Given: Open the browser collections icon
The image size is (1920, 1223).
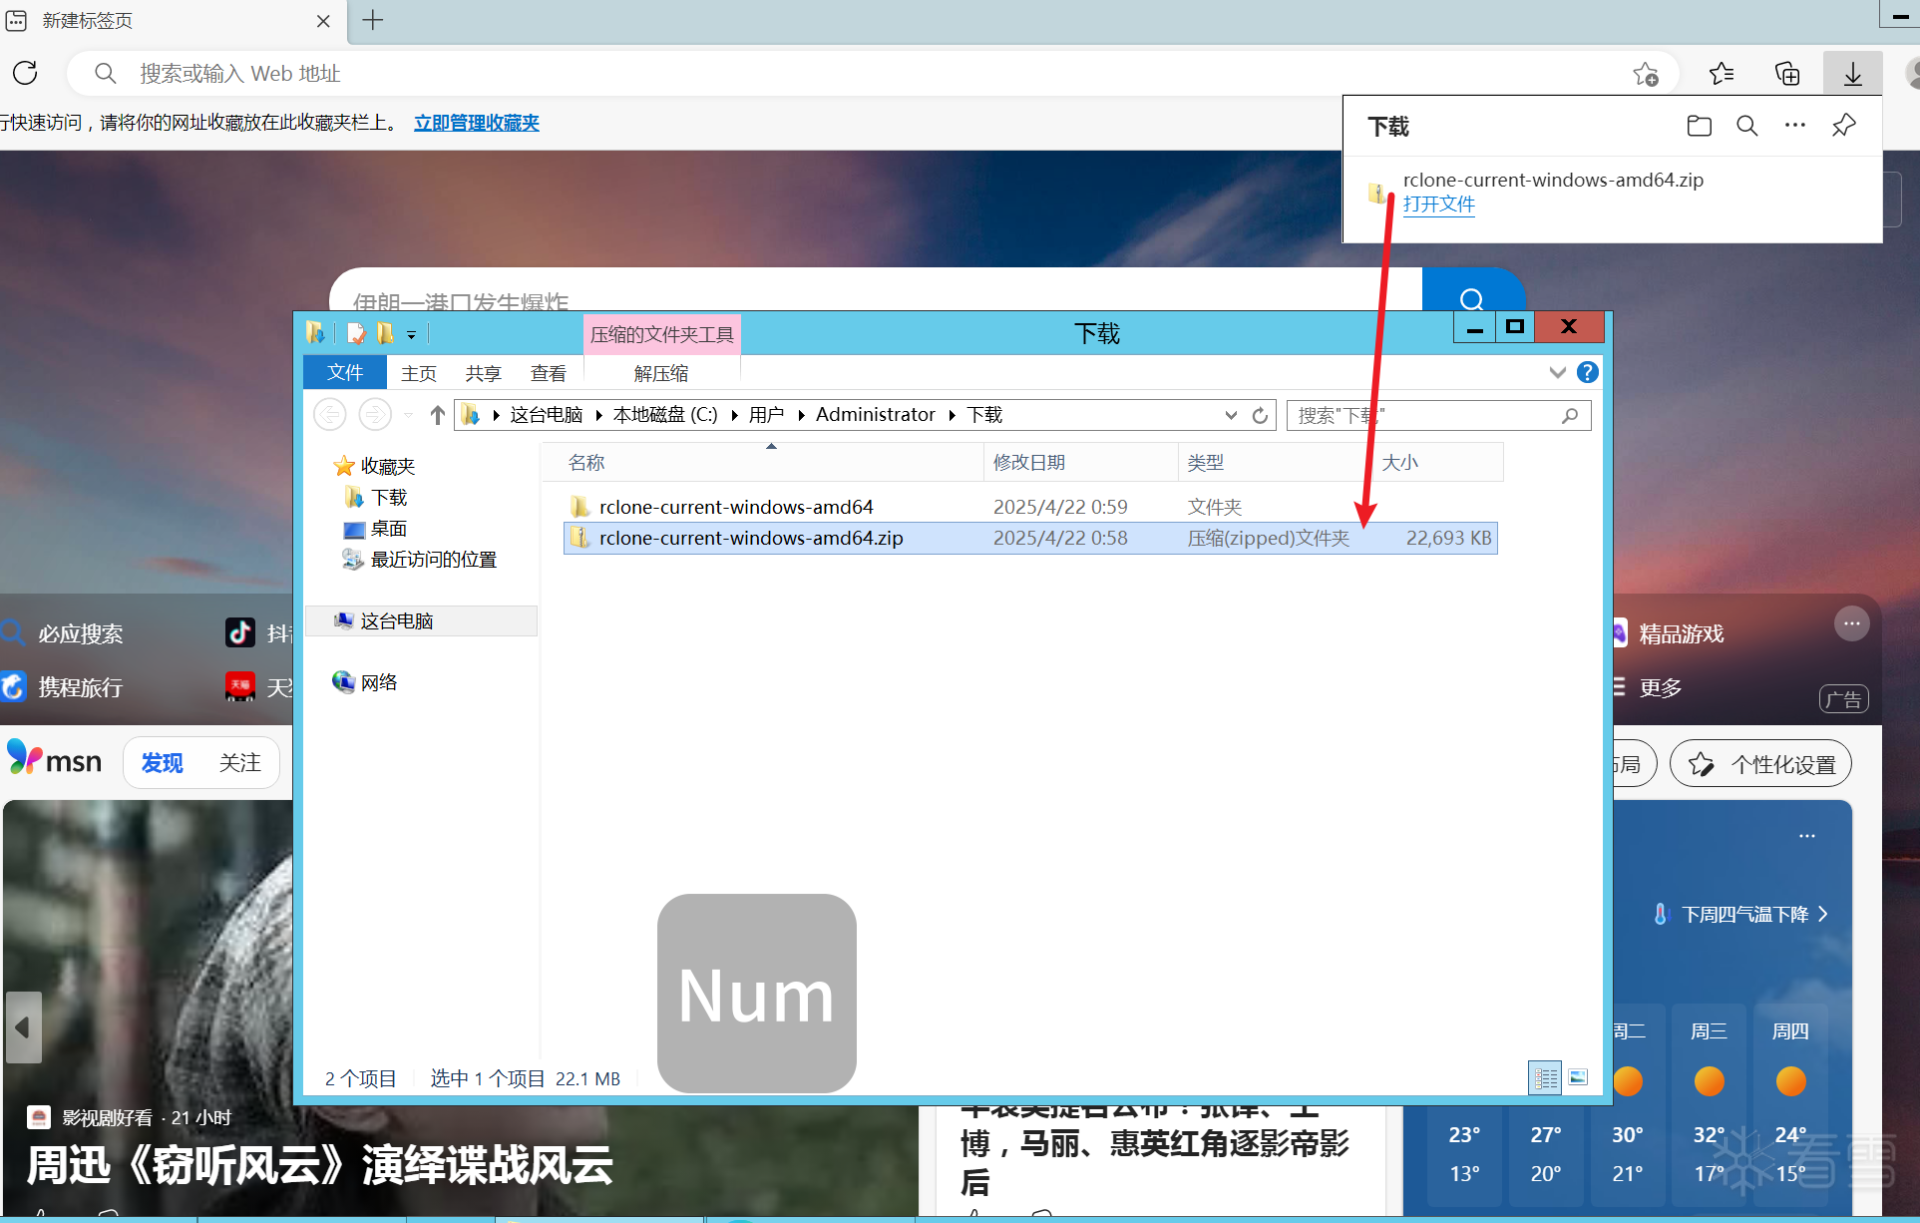Looking at the screenshot, I should 1787,73.
